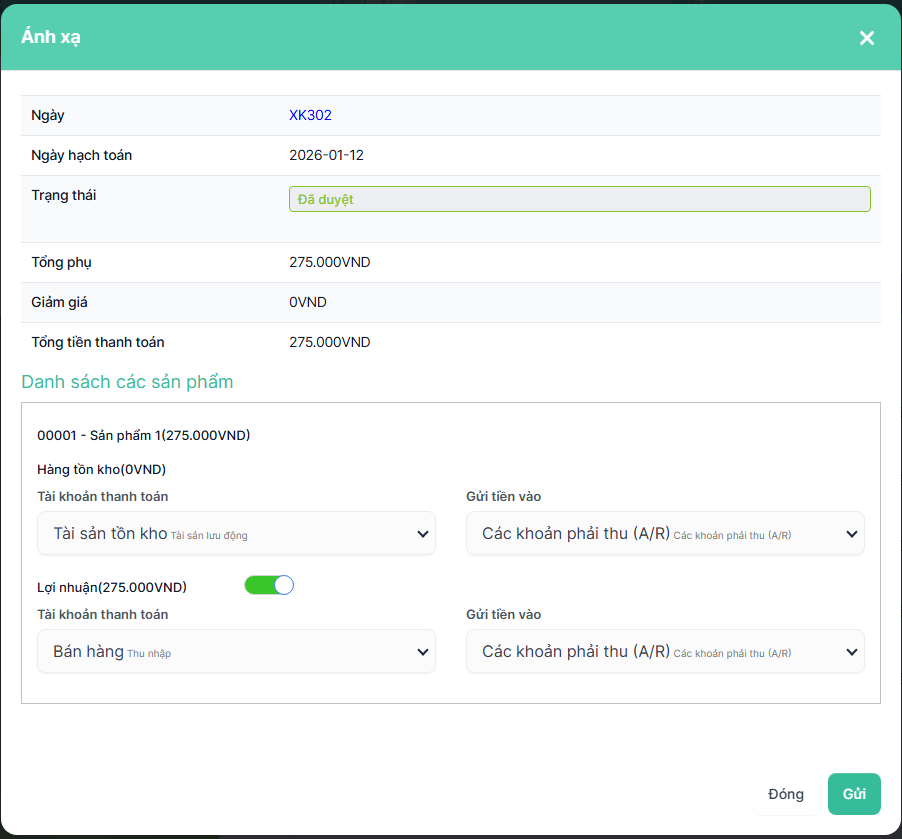The width and height of the screenshot is (902, 839).
Task: Expand Gửi tiền vào dropdown under Hàng tồn kho
Action: pos(665,534)
